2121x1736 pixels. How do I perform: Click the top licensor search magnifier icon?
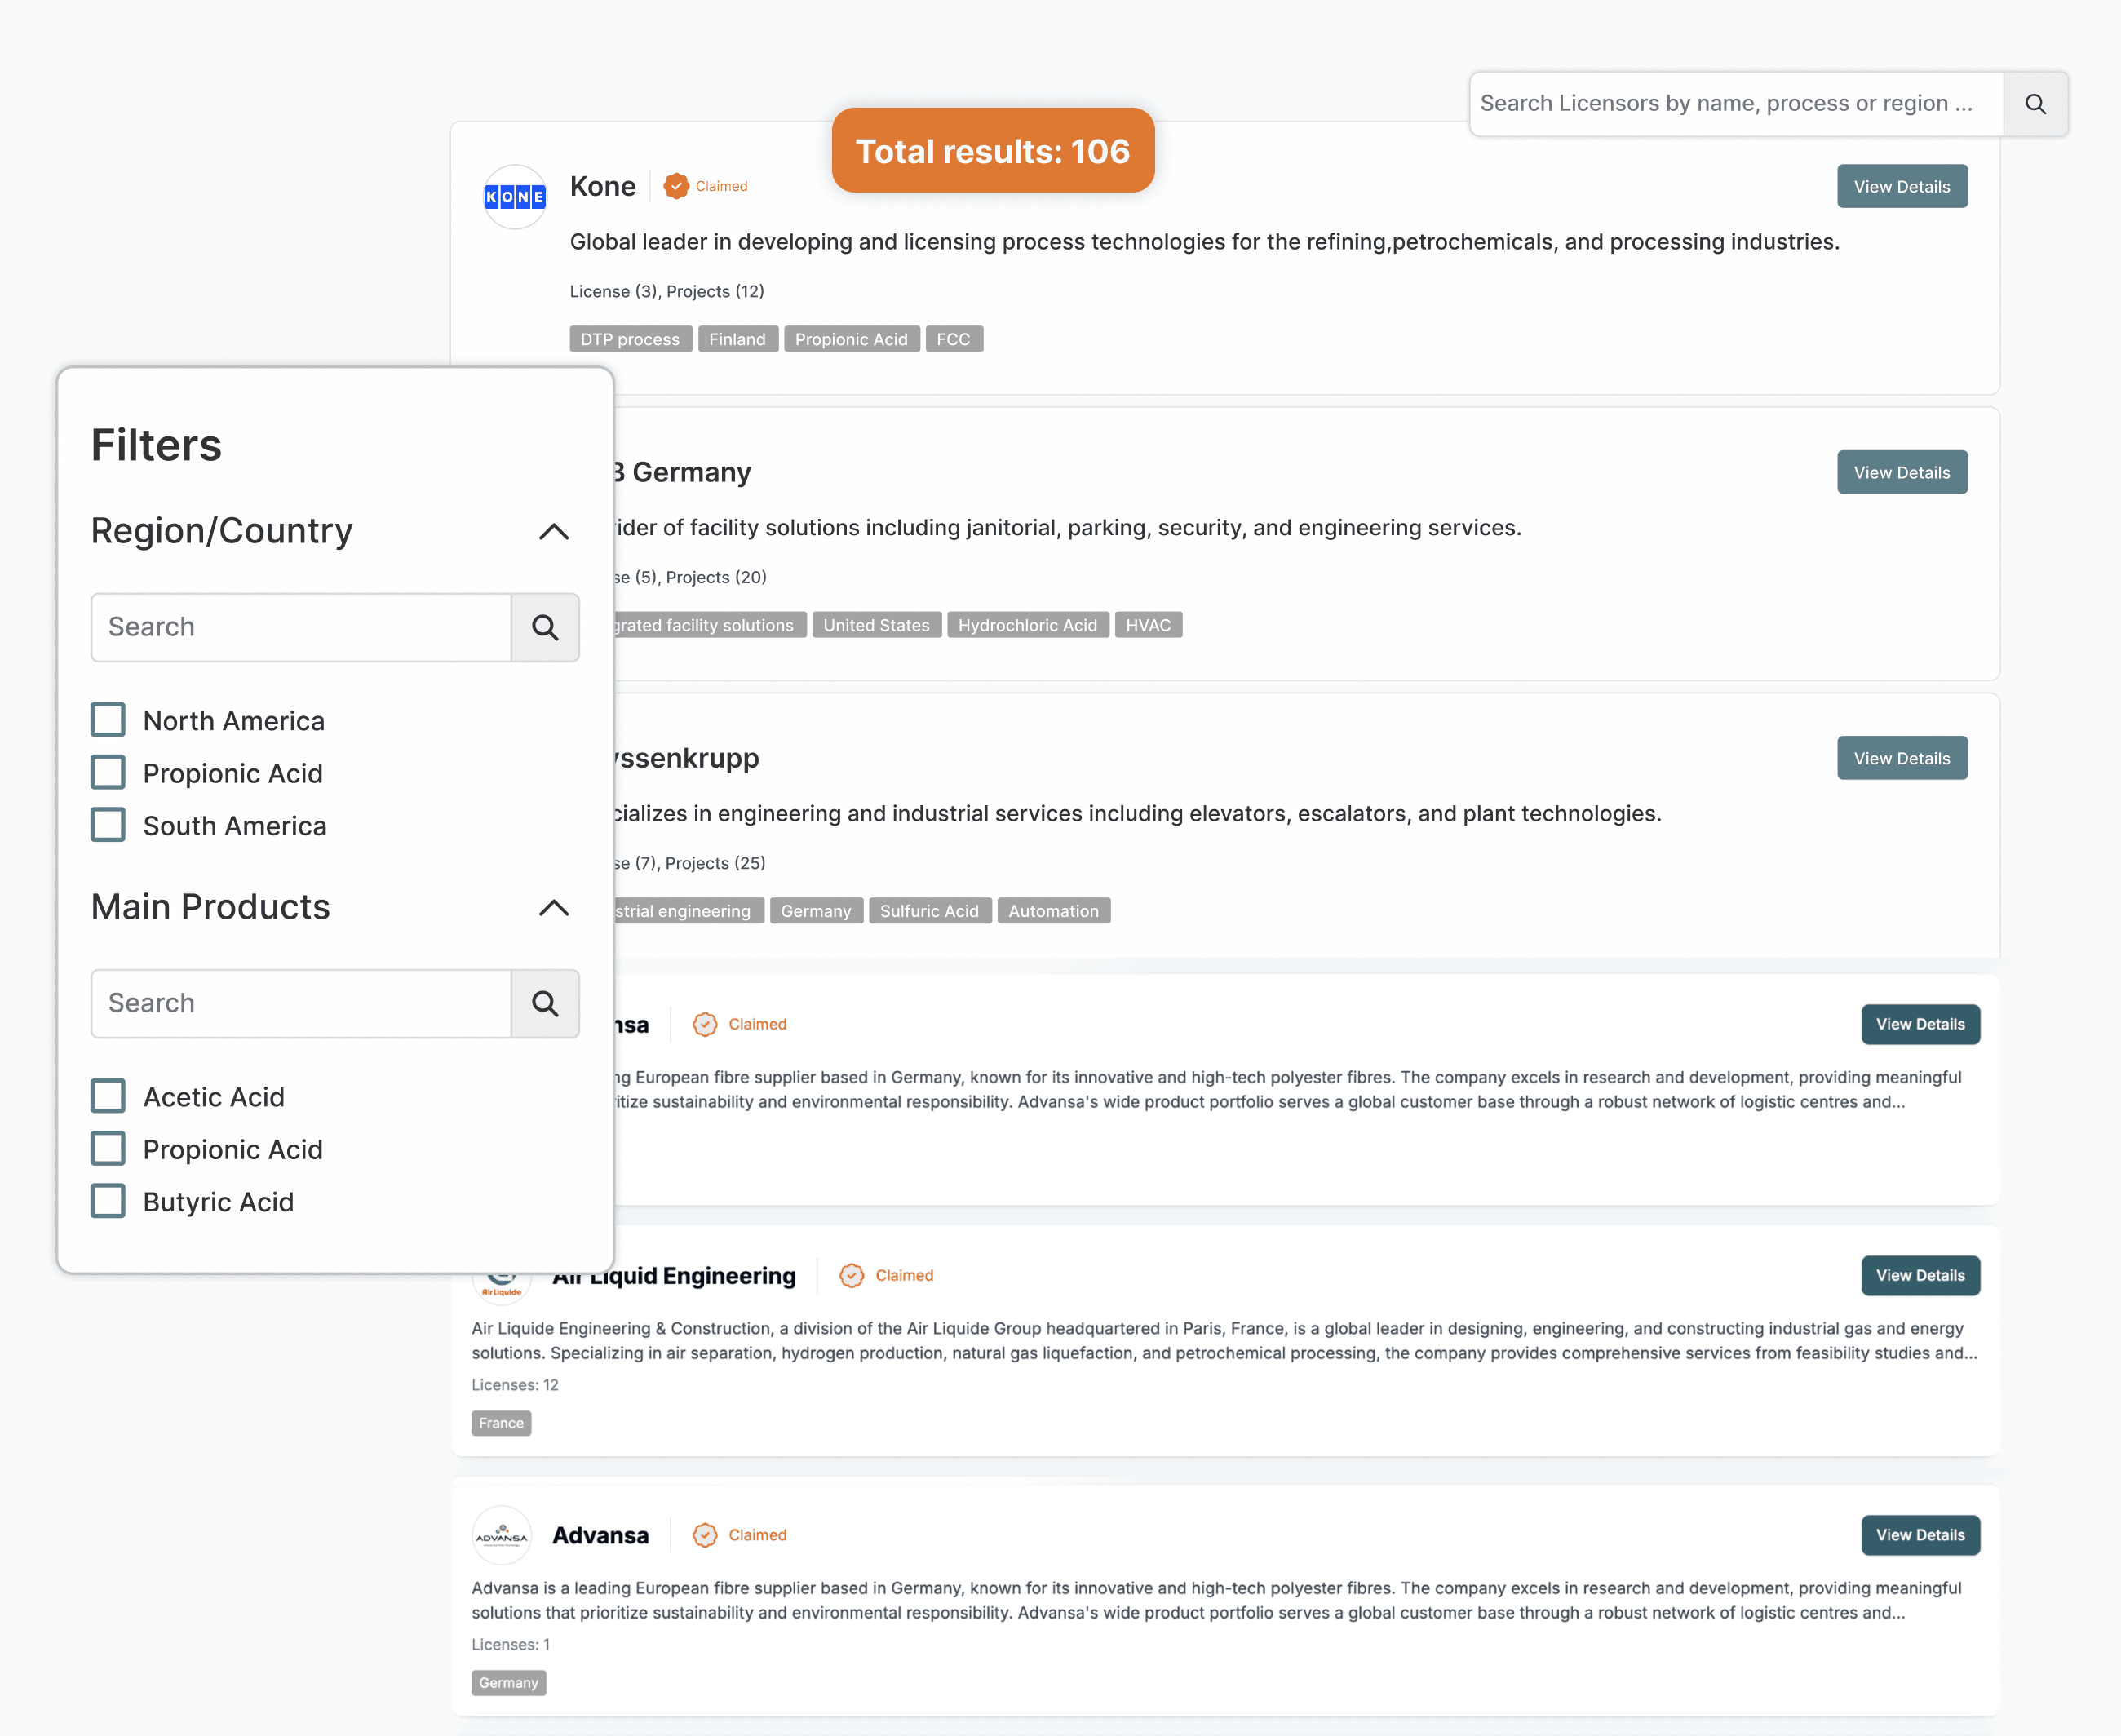[2035, 103]
